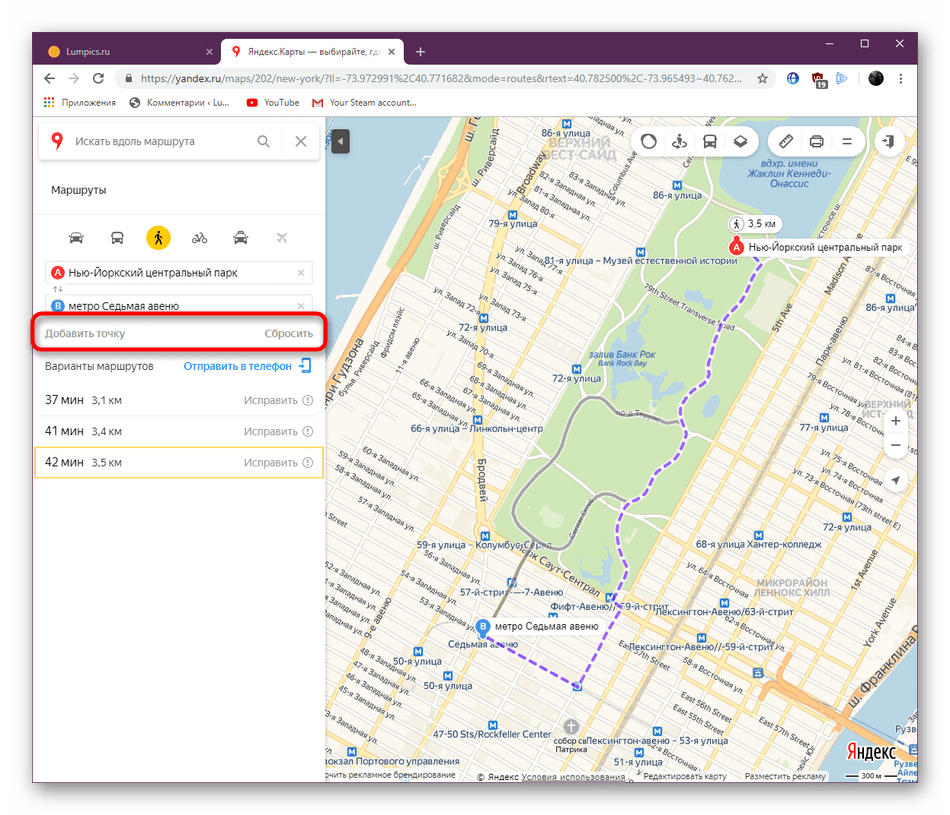Open the Приложения bookmarks shortcut
The width and height of the screenshot is (950, 815).
click(79, 102)
